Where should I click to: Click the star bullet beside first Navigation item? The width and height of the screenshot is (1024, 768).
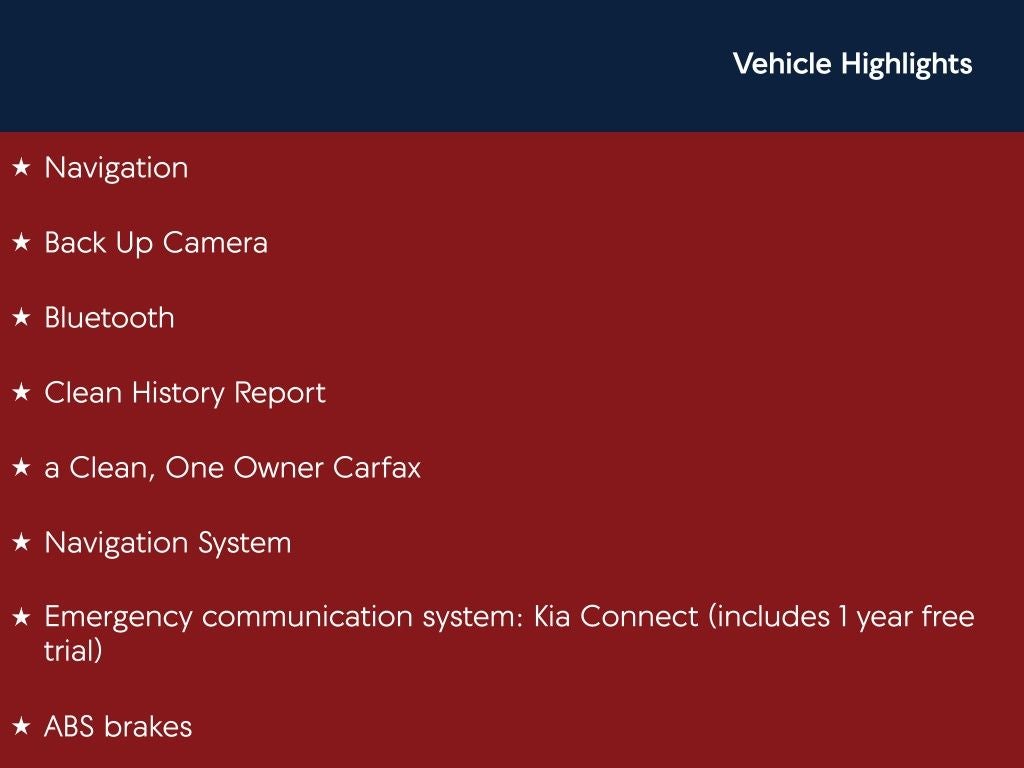pyautogui.click(x=21, y=168)
